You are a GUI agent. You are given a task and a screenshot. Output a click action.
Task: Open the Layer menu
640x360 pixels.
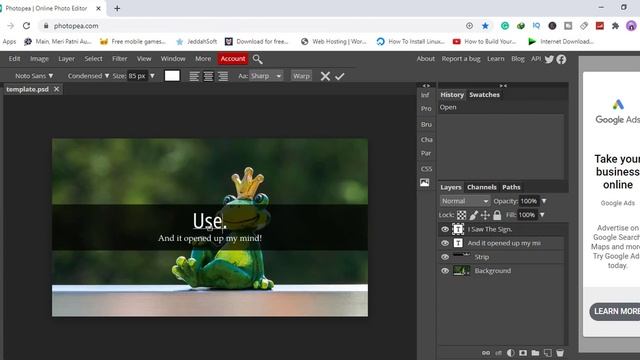pos(66,59)
